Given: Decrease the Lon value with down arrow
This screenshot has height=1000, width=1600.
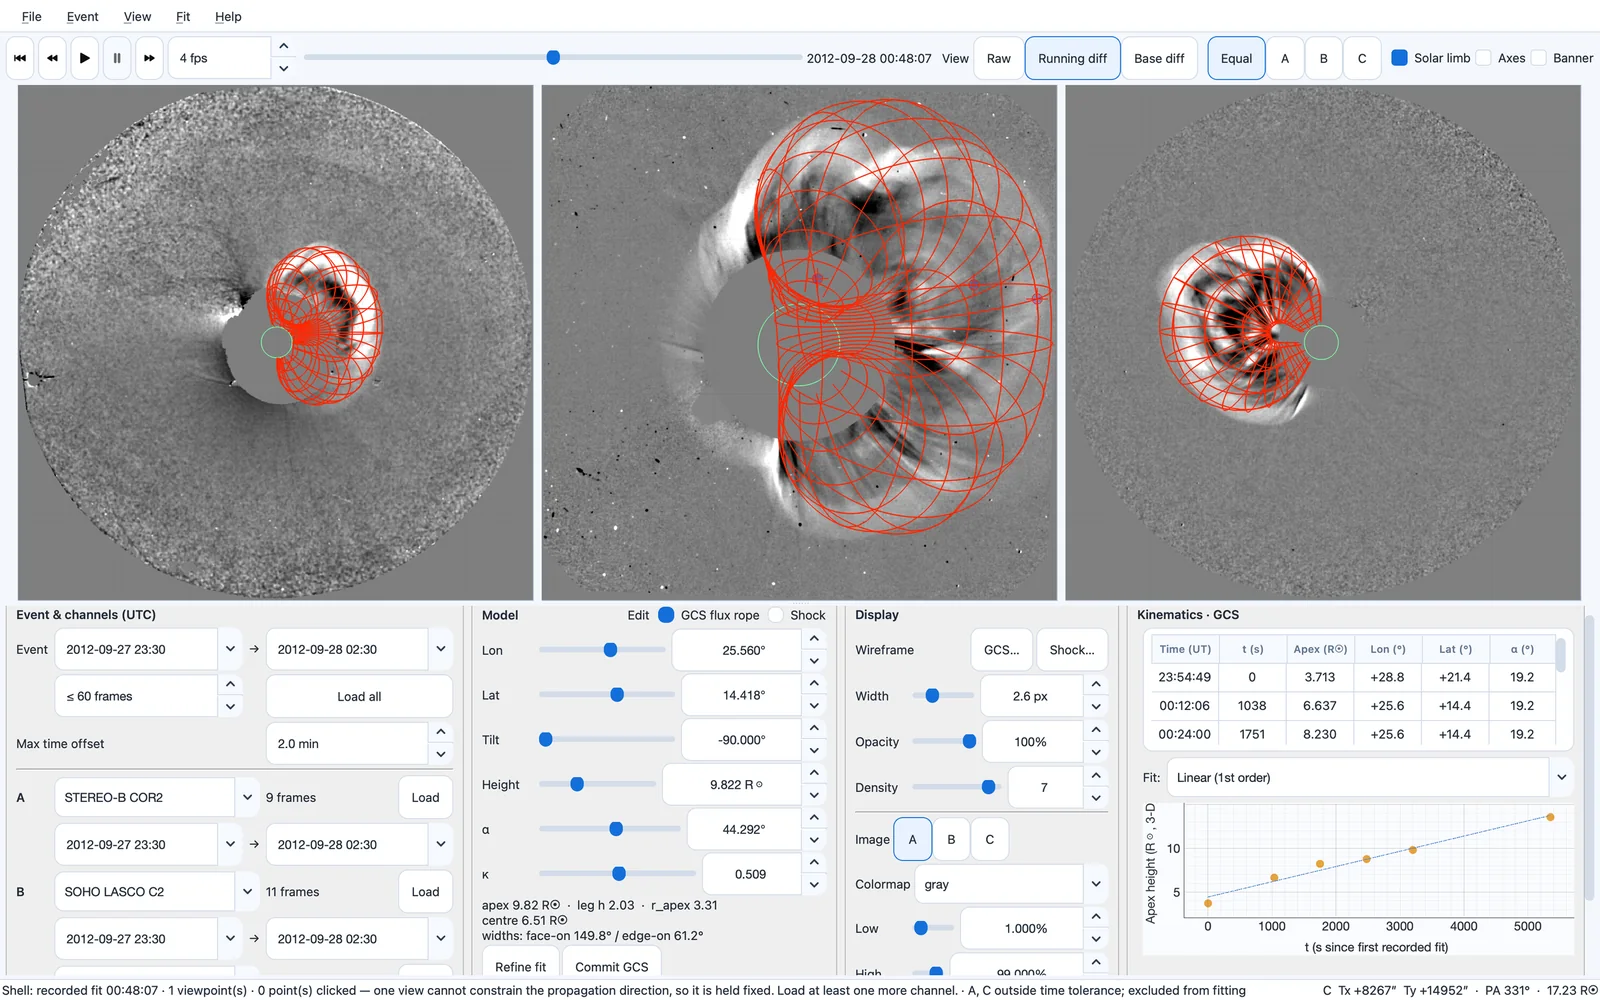Looking at the screenshot, I should 814,661.
